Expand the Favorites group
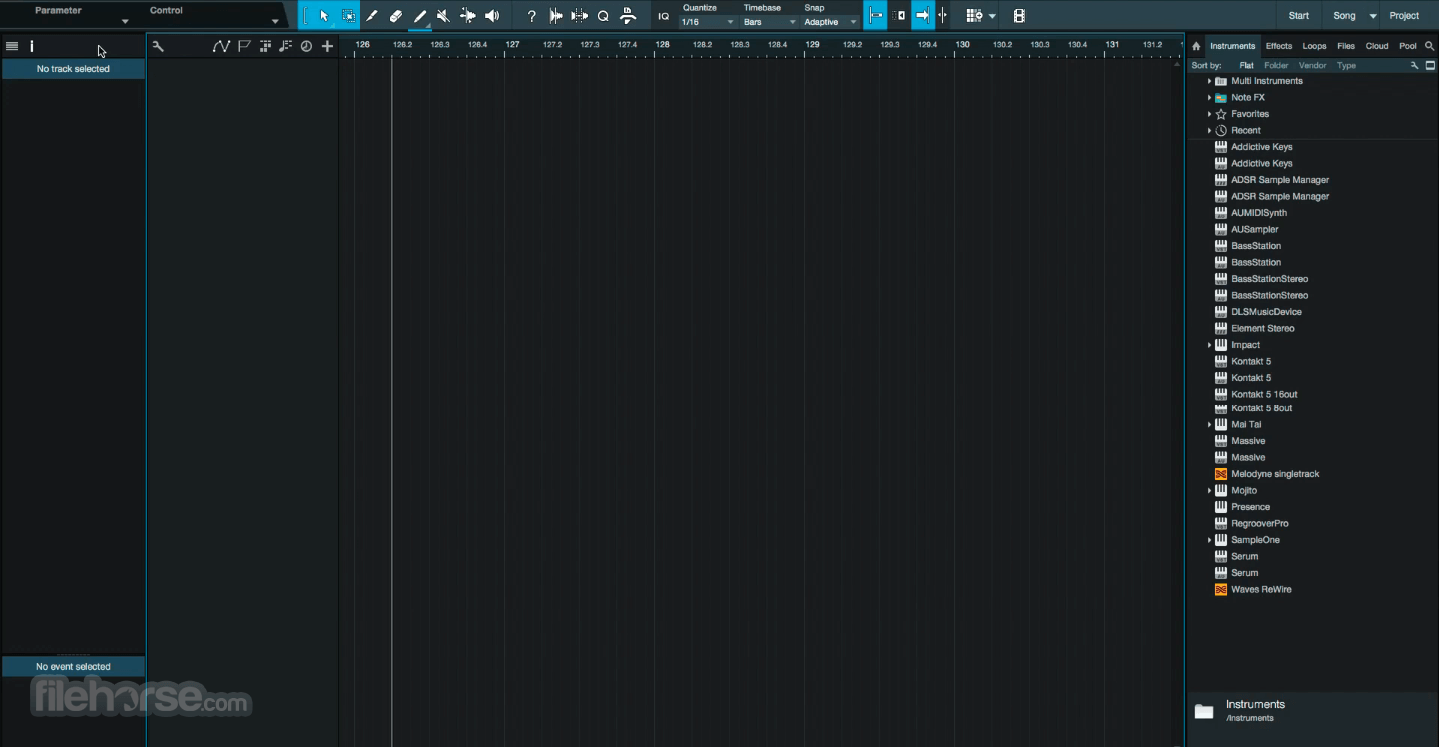 1209,114
